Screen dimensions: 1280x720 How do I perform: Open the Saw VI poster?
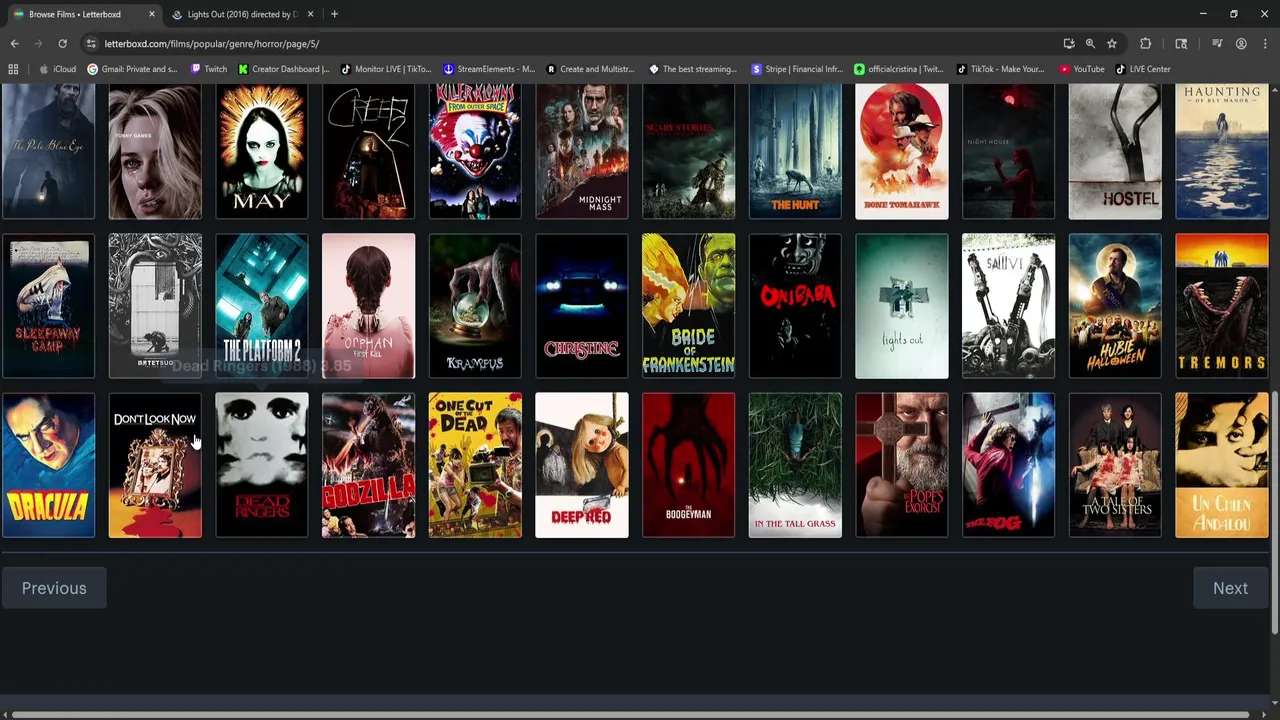point(1008,306)
